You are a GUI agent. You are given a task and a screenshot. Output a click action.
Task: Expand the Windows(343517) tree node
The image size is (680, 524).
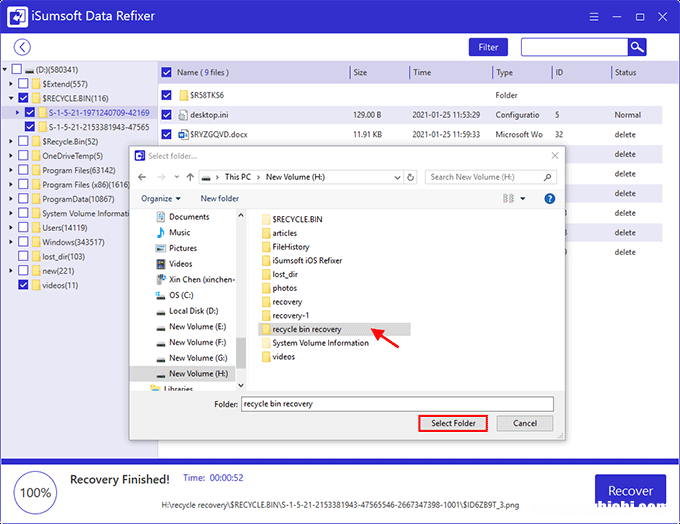[11, 242]
